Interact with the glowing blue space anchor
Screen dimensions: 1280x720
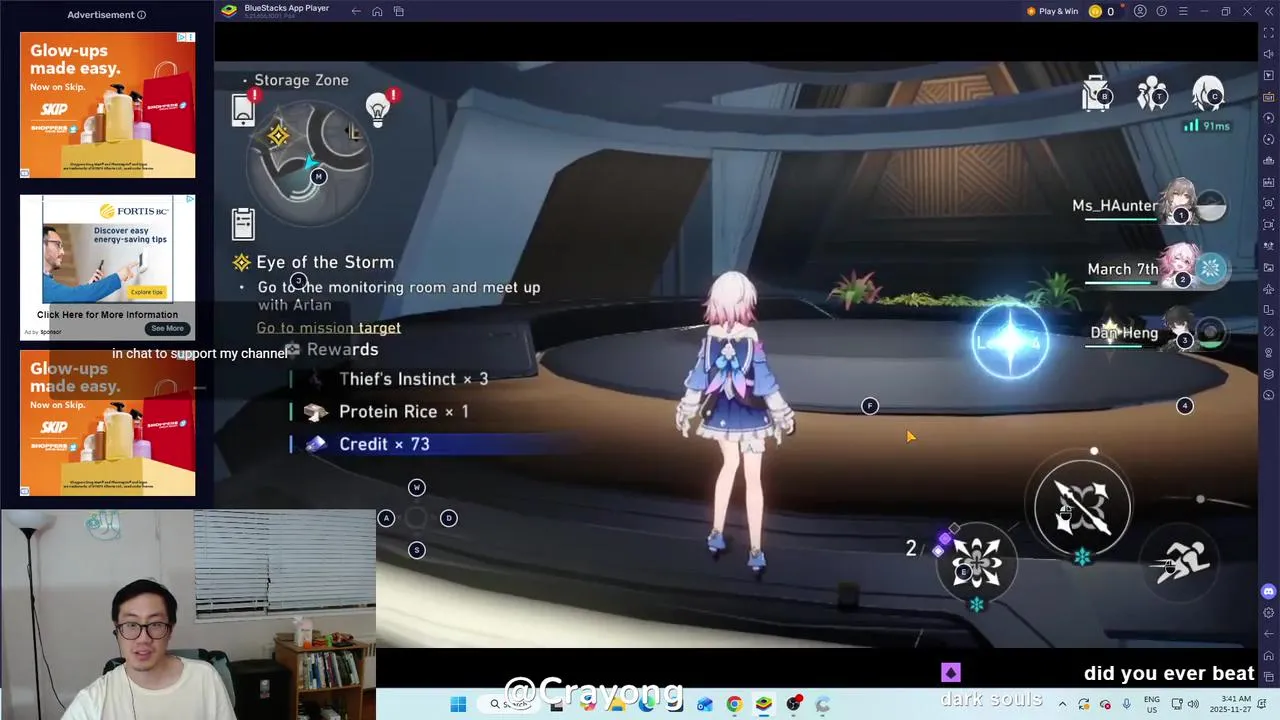click(x=1010, y=341)
